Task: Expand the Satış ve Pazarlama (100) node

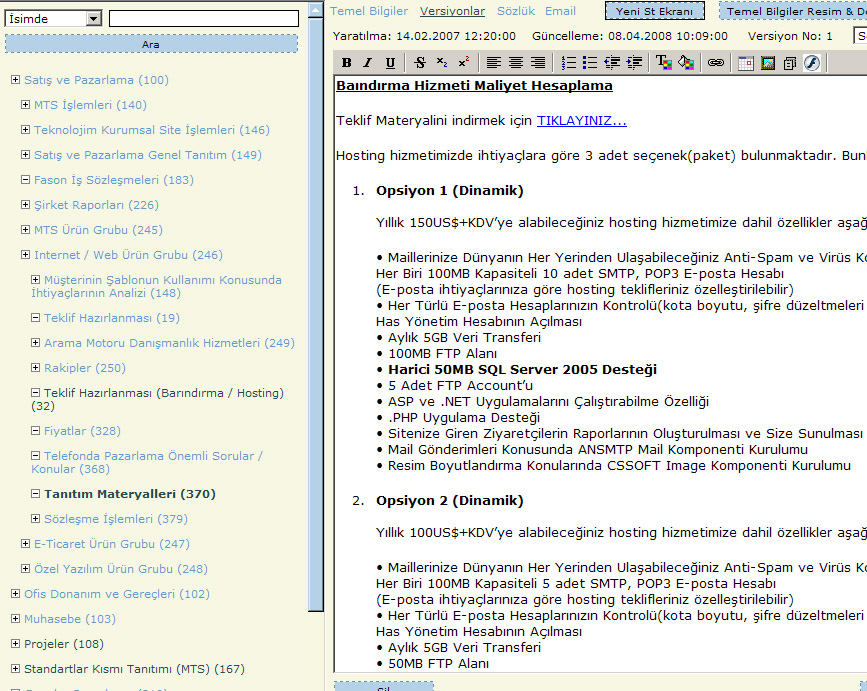Action: [x=15, y=80]
